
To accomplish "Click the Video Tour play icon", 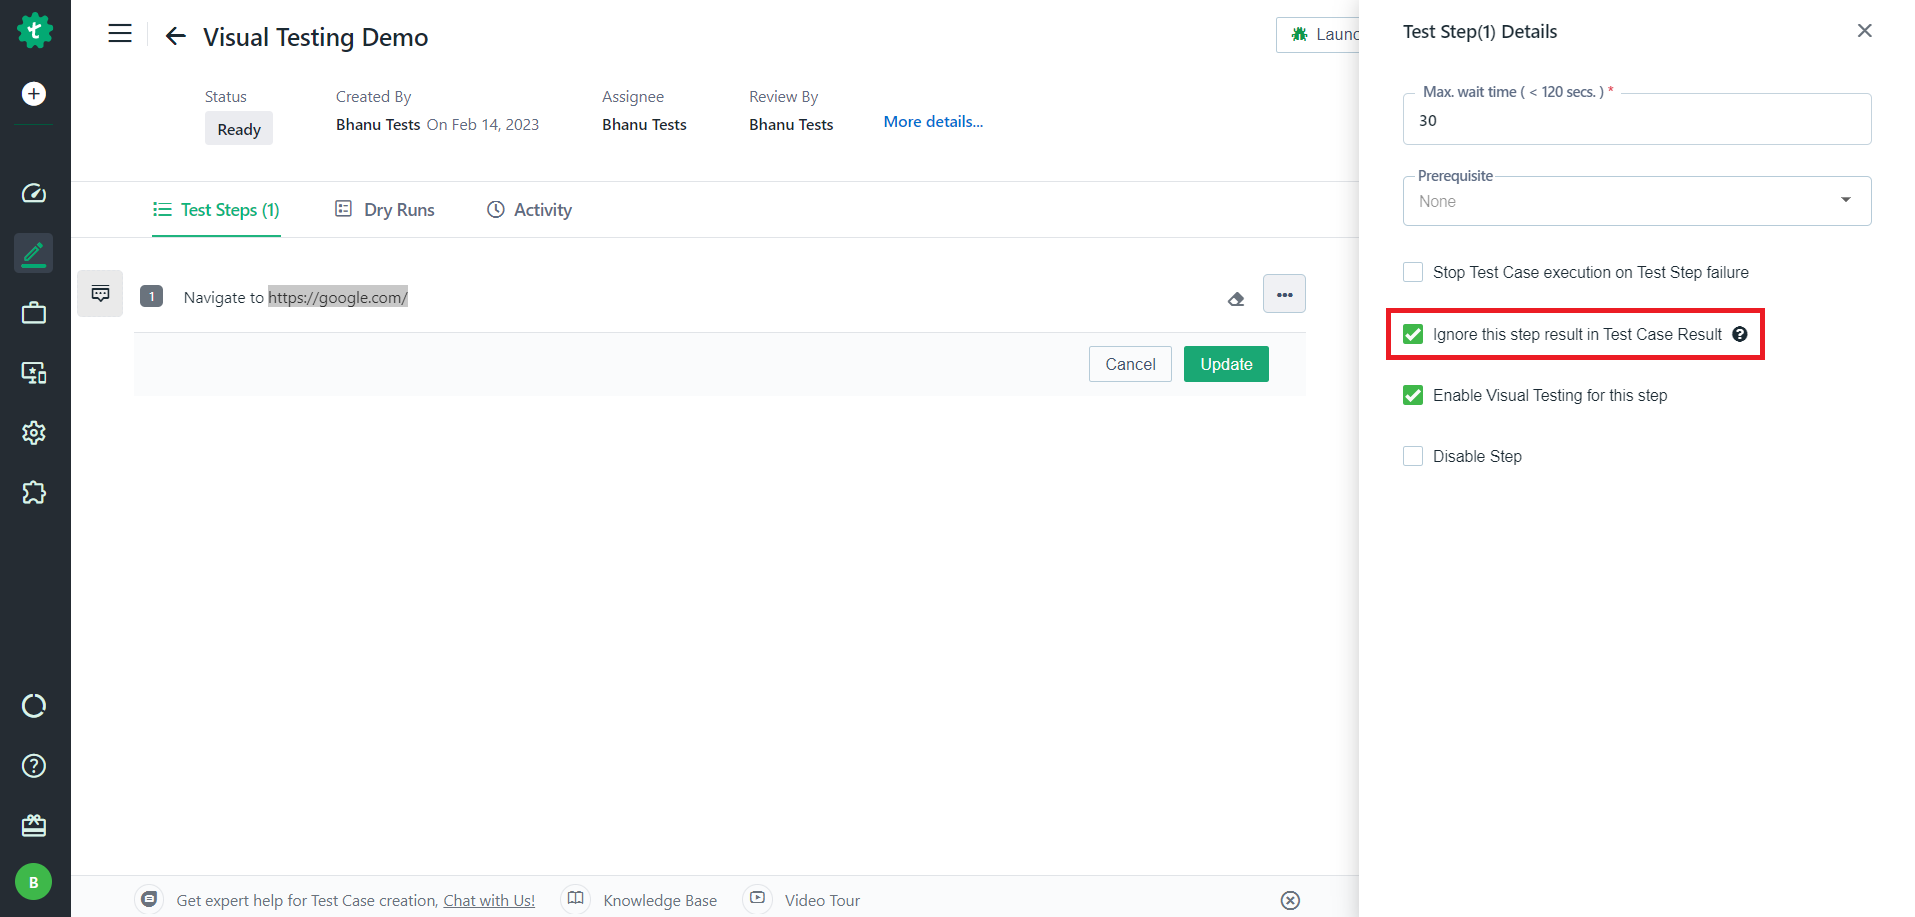I will 758,899.
